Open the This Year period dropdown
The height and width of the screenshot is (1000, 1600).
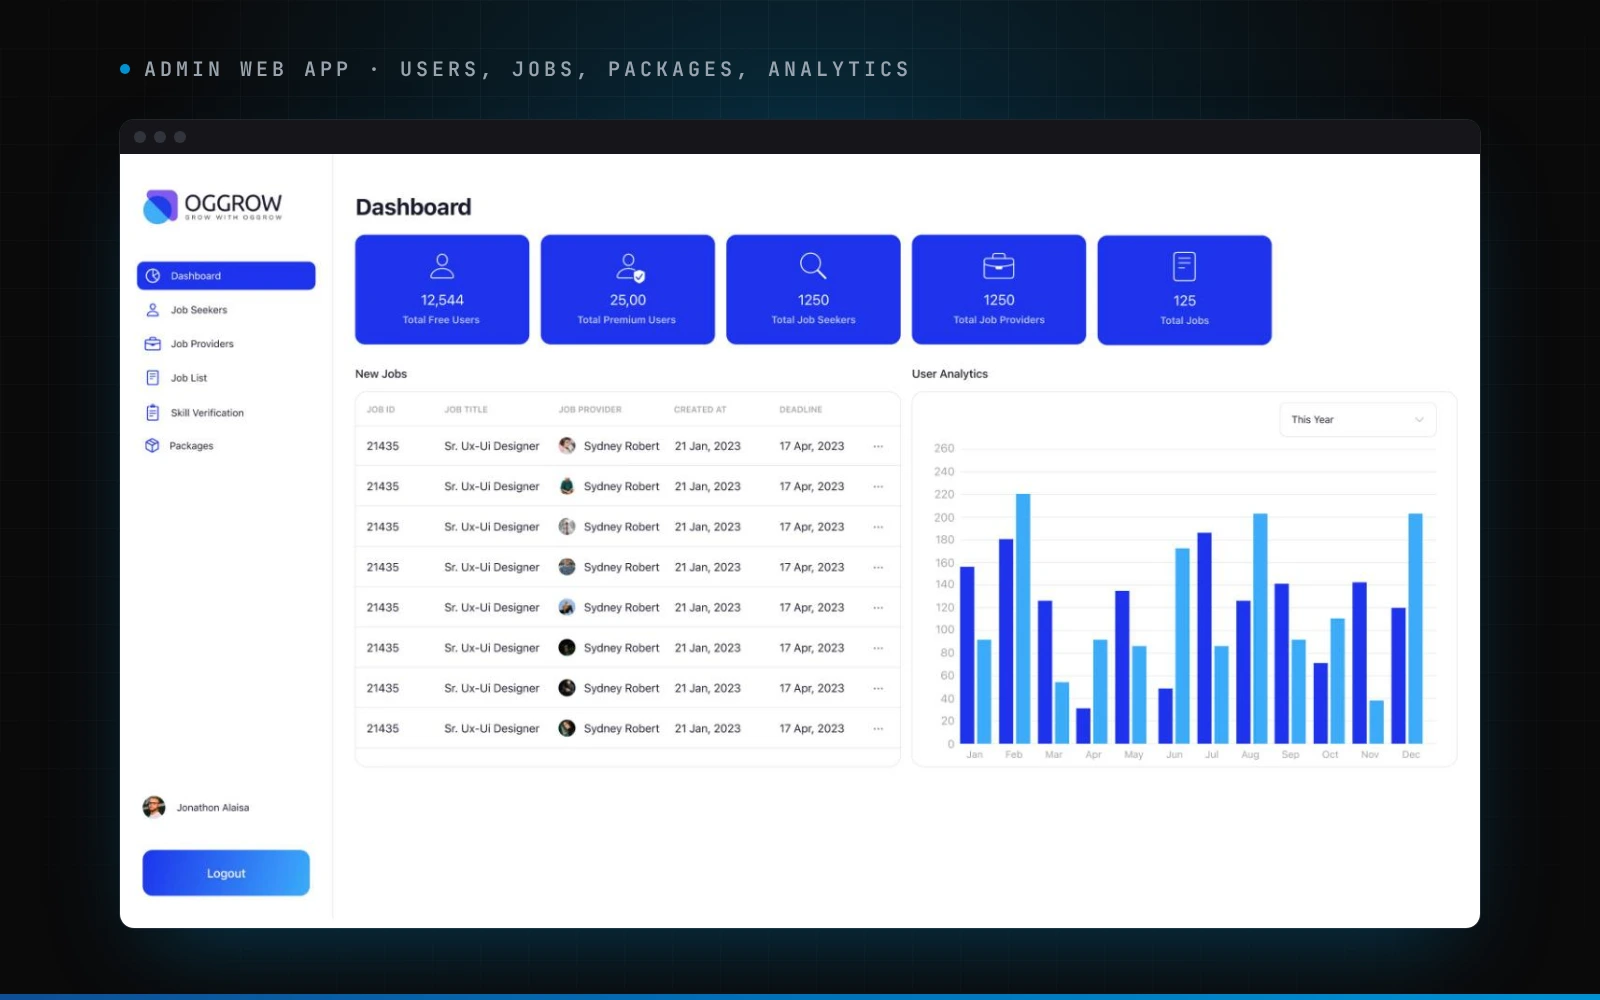[1358, 420]
